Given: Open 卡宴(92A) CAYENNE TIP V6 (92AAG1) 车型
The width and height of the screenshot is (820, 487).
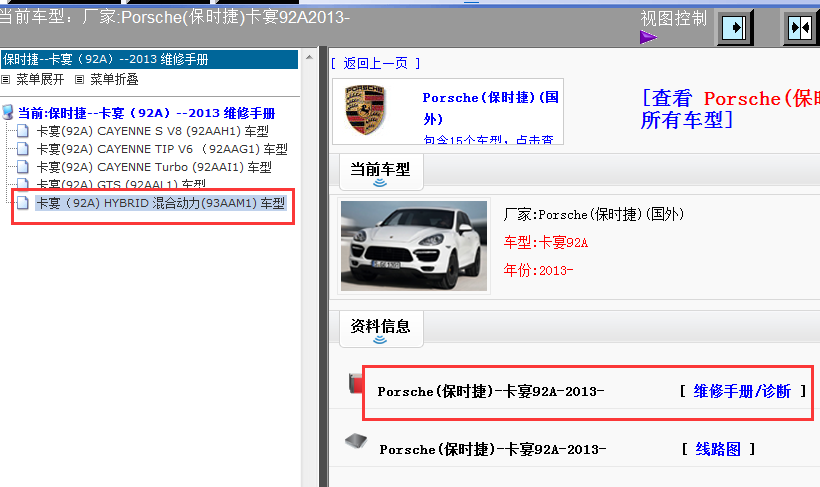Looking at the screenshot, I should [x=162, y=149].
